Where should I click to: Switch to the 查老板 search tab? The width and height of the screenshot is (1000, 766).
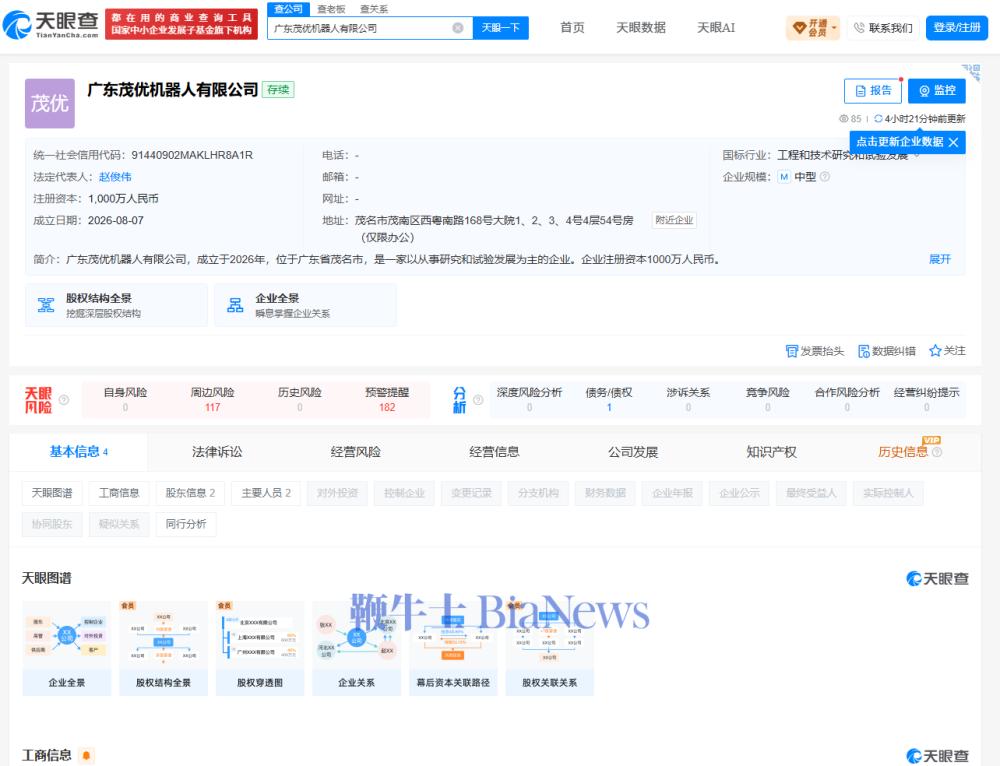click(331, 9)
